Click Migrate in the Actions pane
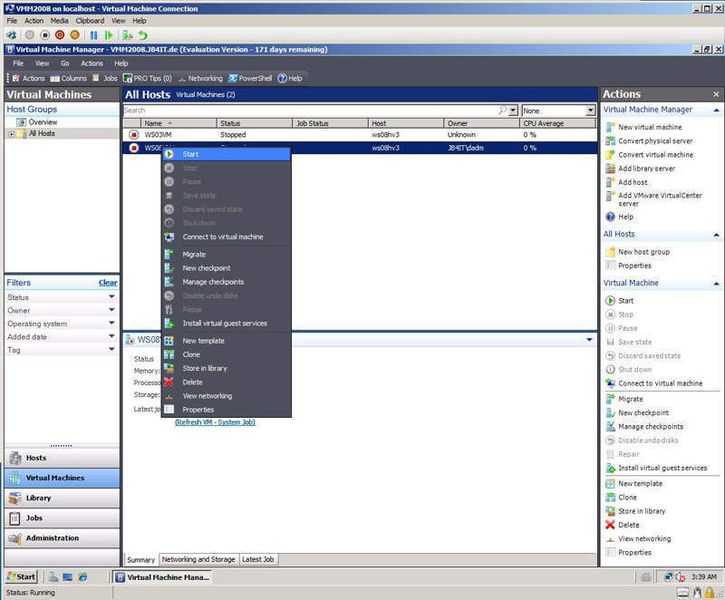The width and height of the screenshot is (725, 600). (630, 398)
